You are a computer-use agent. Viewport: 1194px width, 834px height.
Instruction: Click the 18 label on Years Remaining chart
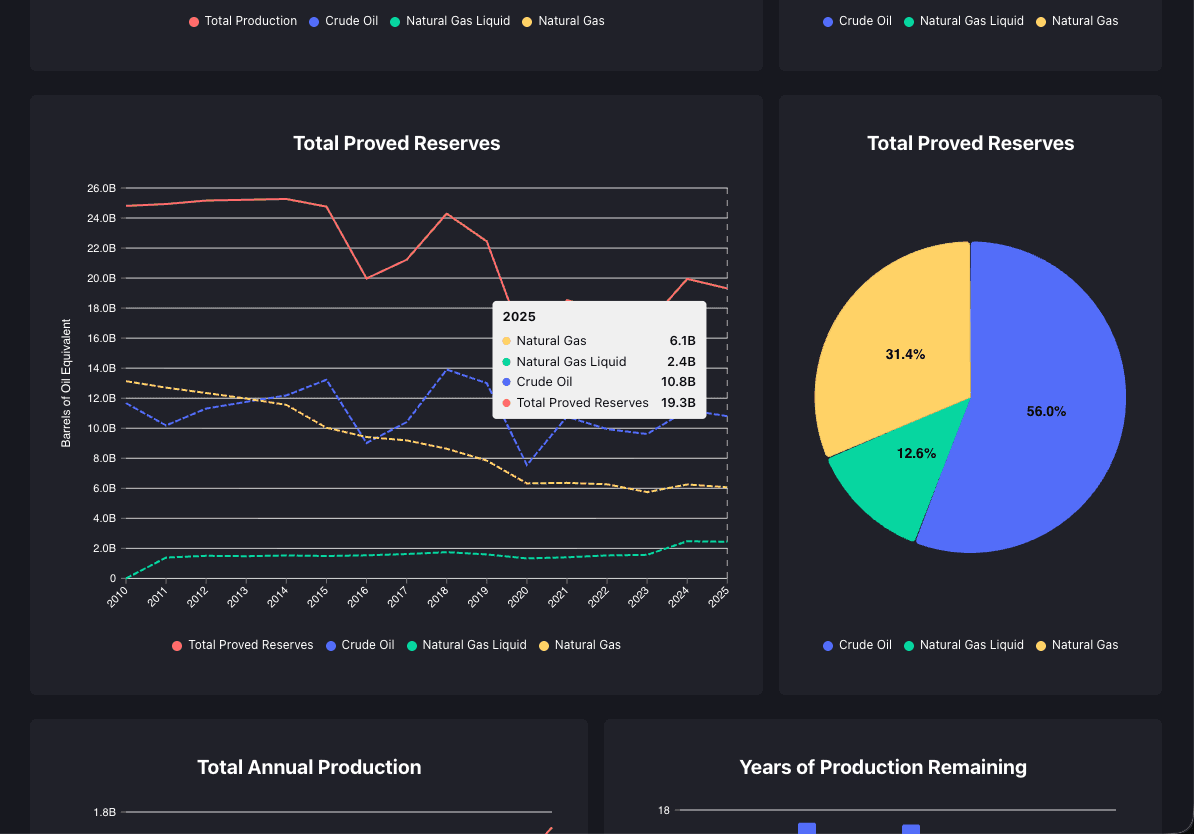click(x=664, y=810)
